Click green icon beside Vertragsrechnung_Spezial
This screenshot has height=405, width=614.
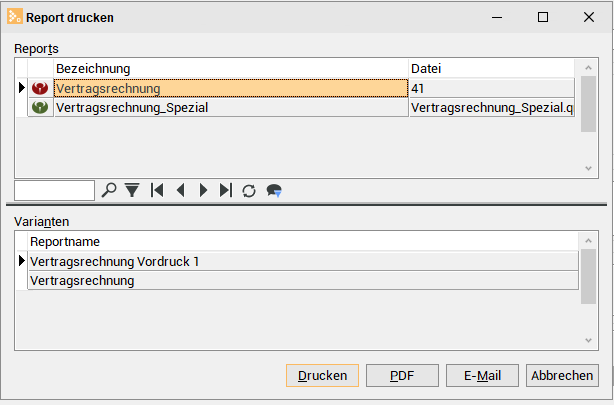[40, 107]
